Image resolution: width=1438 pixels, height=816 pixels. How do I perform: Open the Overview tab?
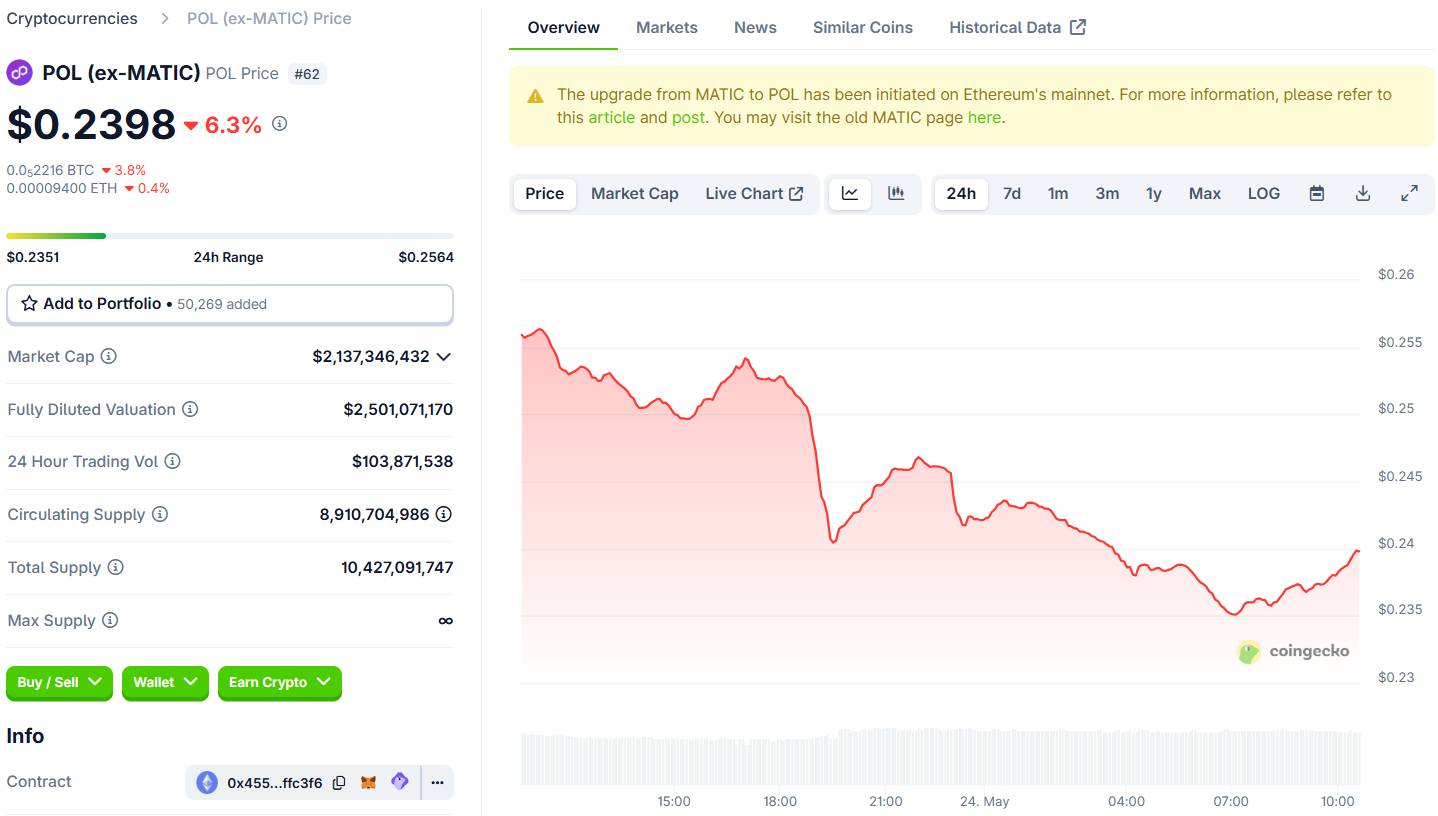pyautogui.click(x=564, y=27)
